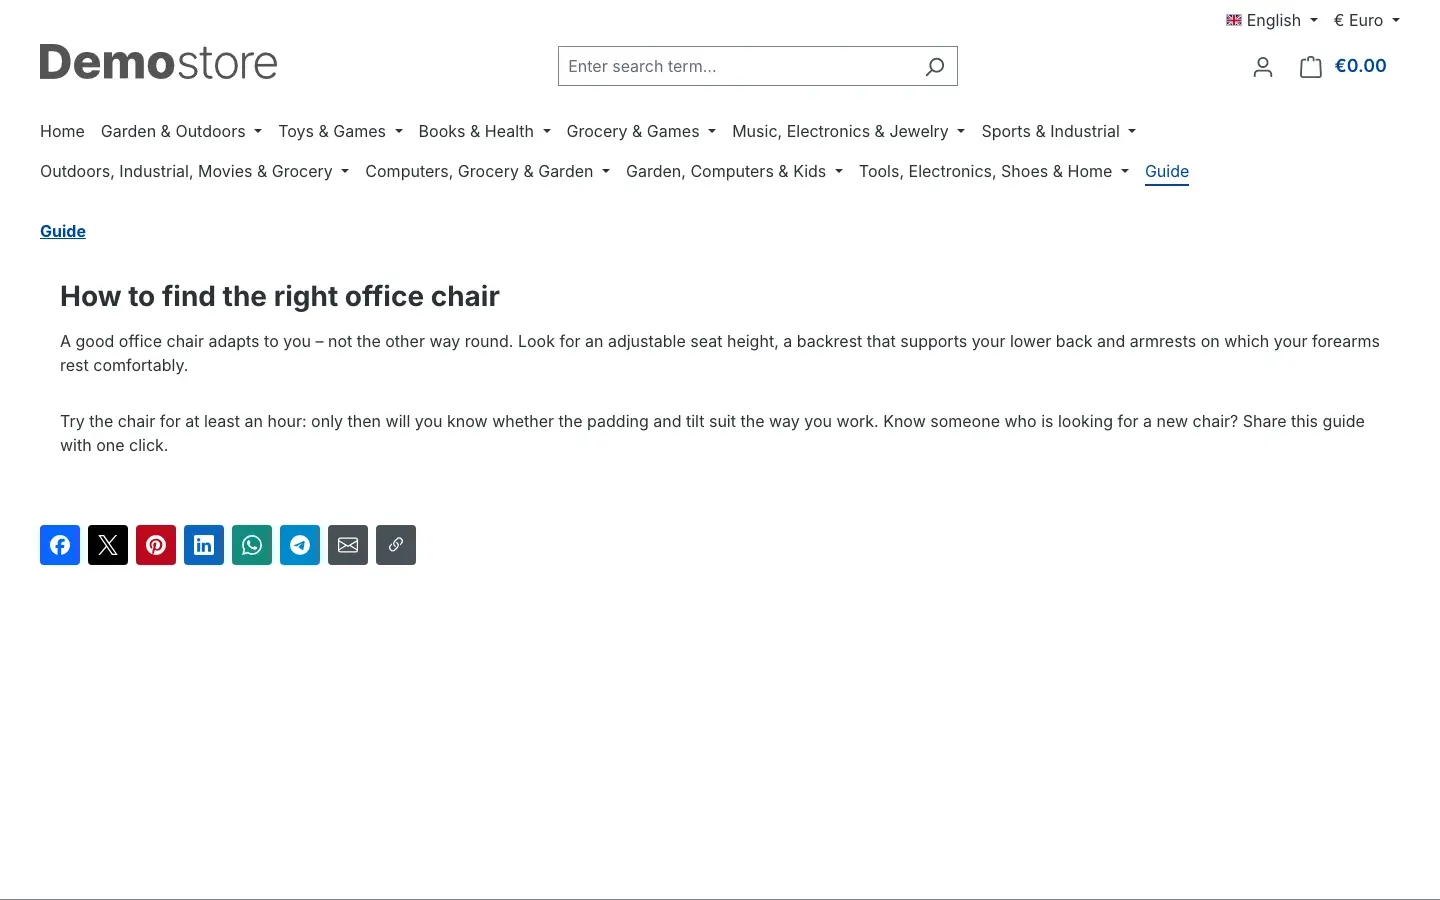Viewport: 1440px width, 900px height.
Task: Pin the guide on Pinterest
Action: pyautogui.click(x=156, y=545)
